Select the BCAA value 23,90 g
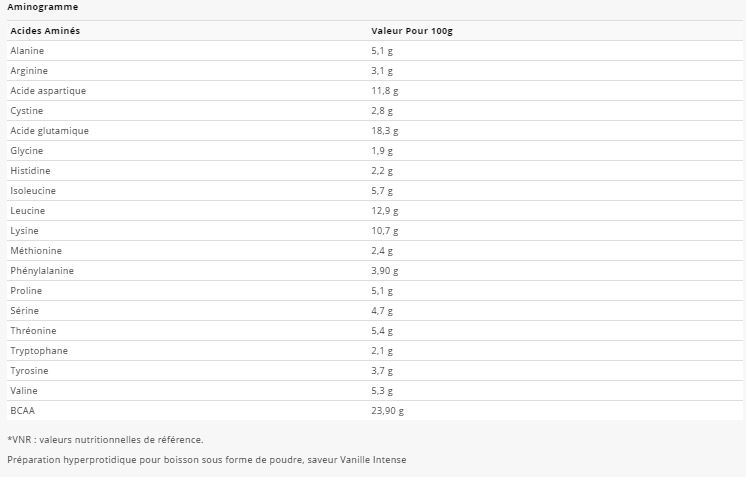The height and width of the screenshot is (477, 746). point(388,411)
